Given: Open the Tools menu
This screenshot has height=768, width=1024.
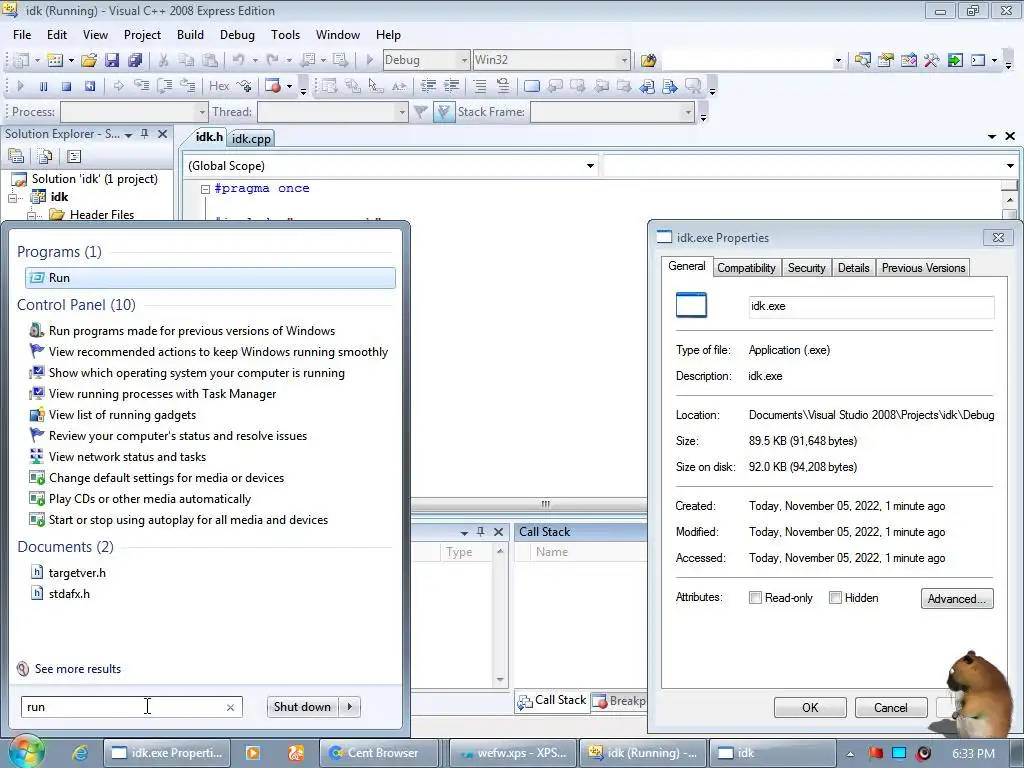Looking at the screenshot, I should [x=285, y=35].
